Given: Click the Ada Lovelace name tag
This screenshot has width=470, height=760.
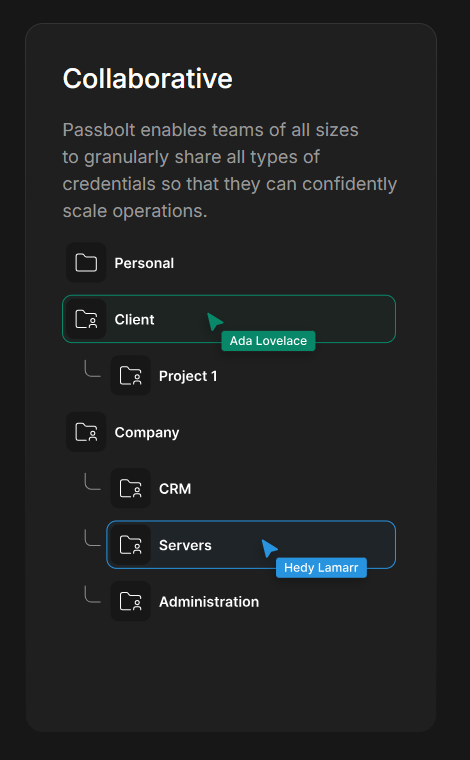Looking at the screenshot, I should [x=268, y=341].
